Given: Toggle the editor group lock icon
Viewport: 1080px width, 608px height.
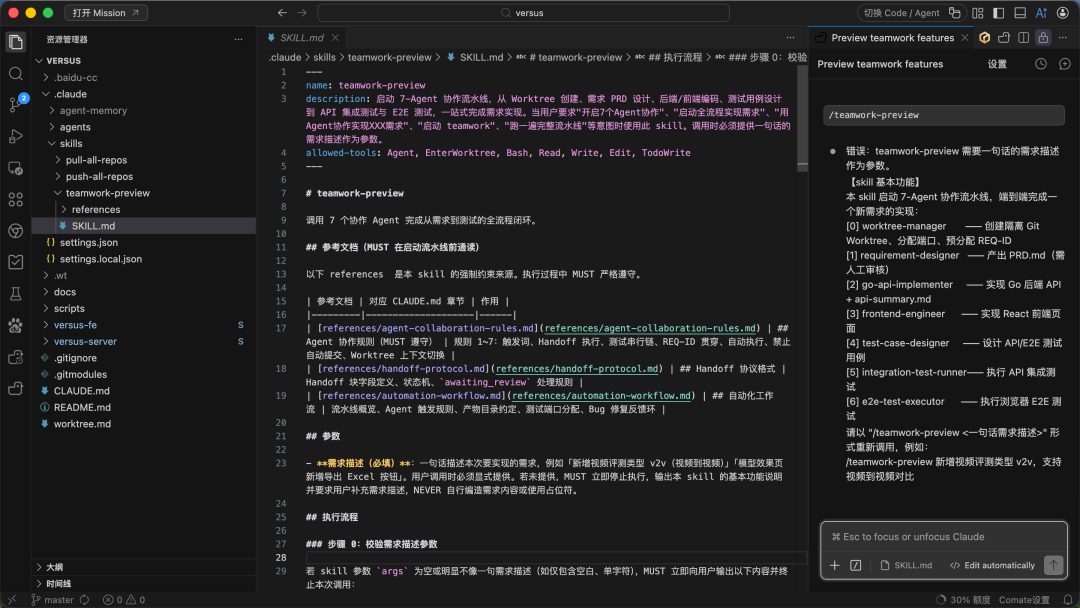Looking at the screenshot, I should point(1043,38).
